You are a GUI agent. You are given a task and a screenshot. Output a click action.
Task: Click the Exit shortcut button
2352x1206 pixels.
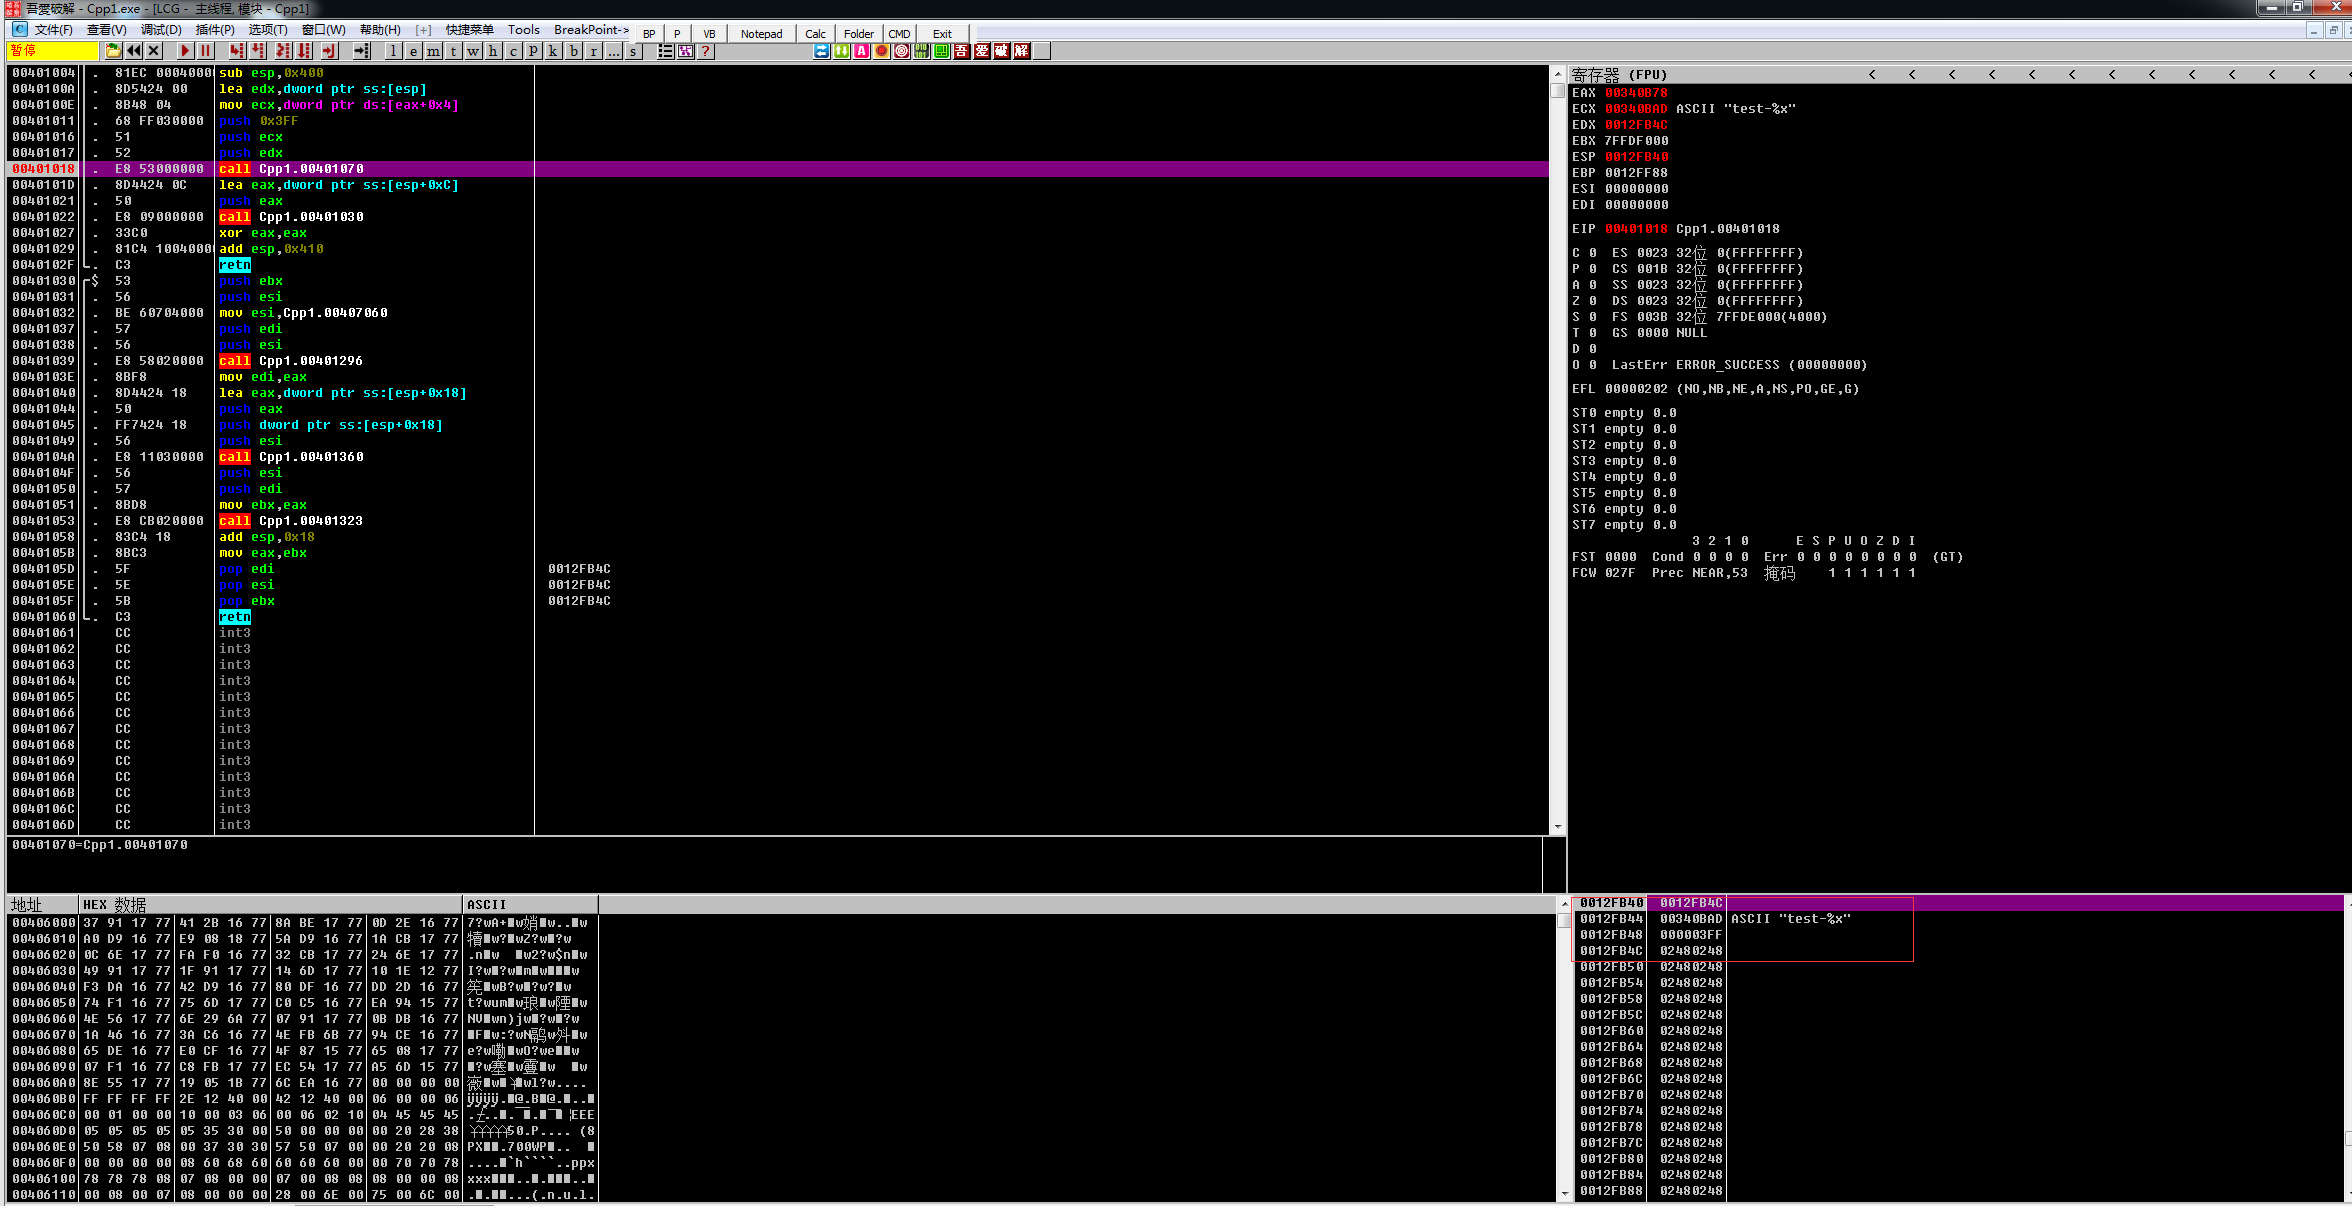coord(942,33)
